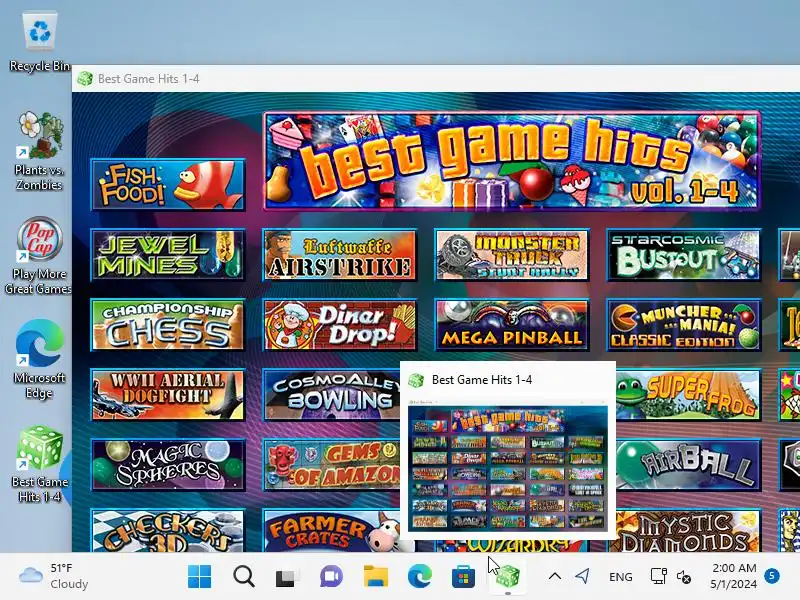Open the clock showing 2:00 AM

(734, 576)
